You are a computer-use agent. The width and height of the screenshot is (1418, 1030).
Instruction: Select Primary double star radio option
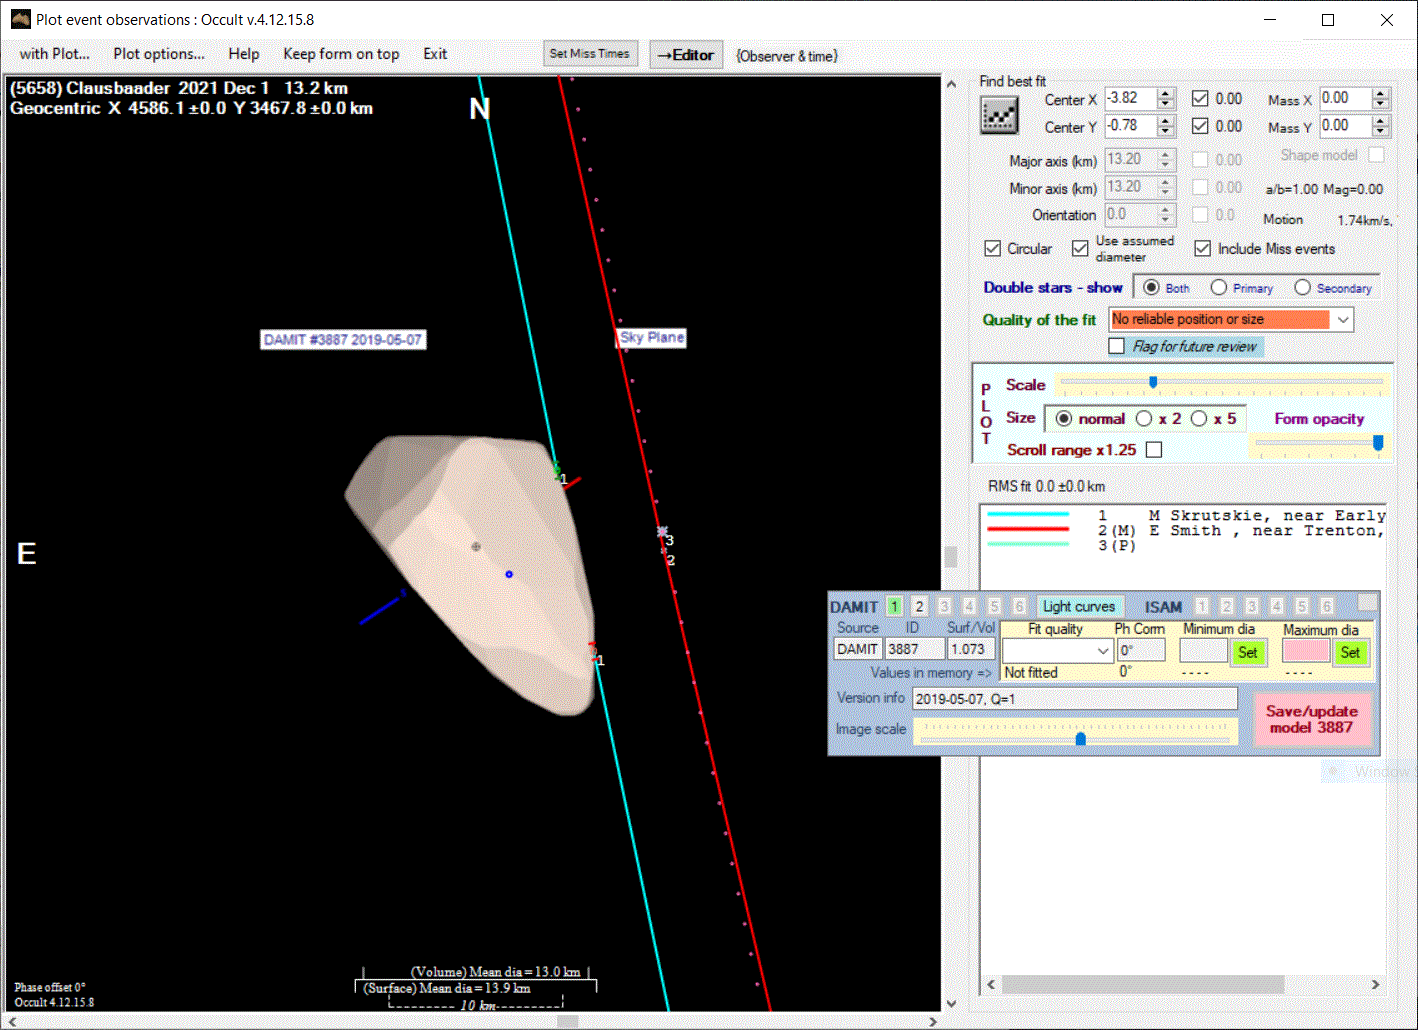1219,288
